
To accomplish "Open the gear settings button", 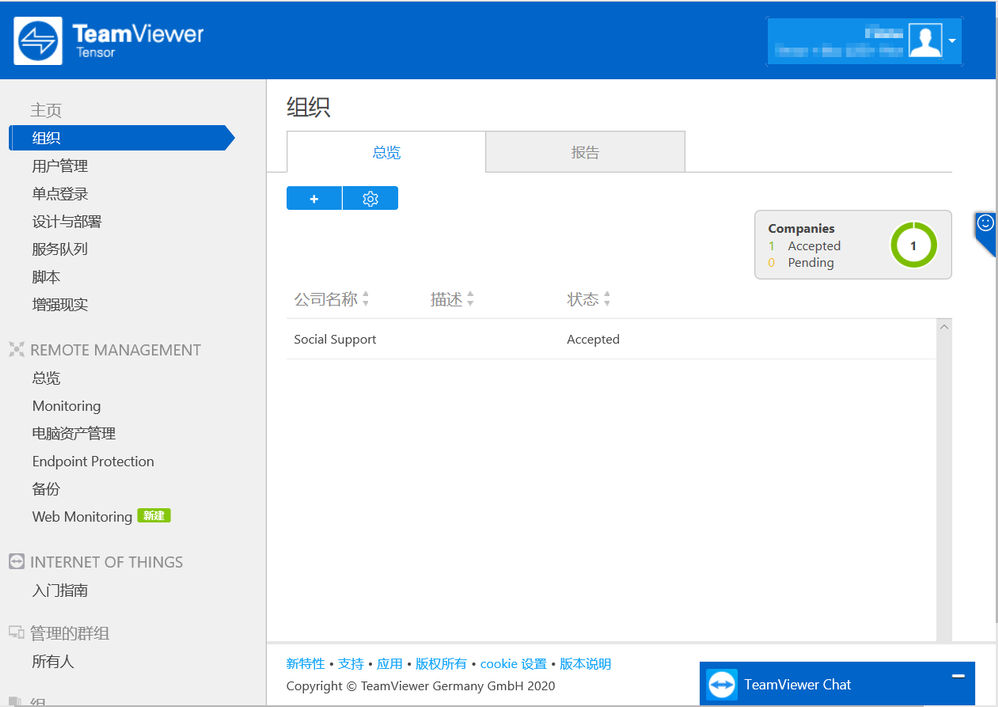I will coord(370,199).
